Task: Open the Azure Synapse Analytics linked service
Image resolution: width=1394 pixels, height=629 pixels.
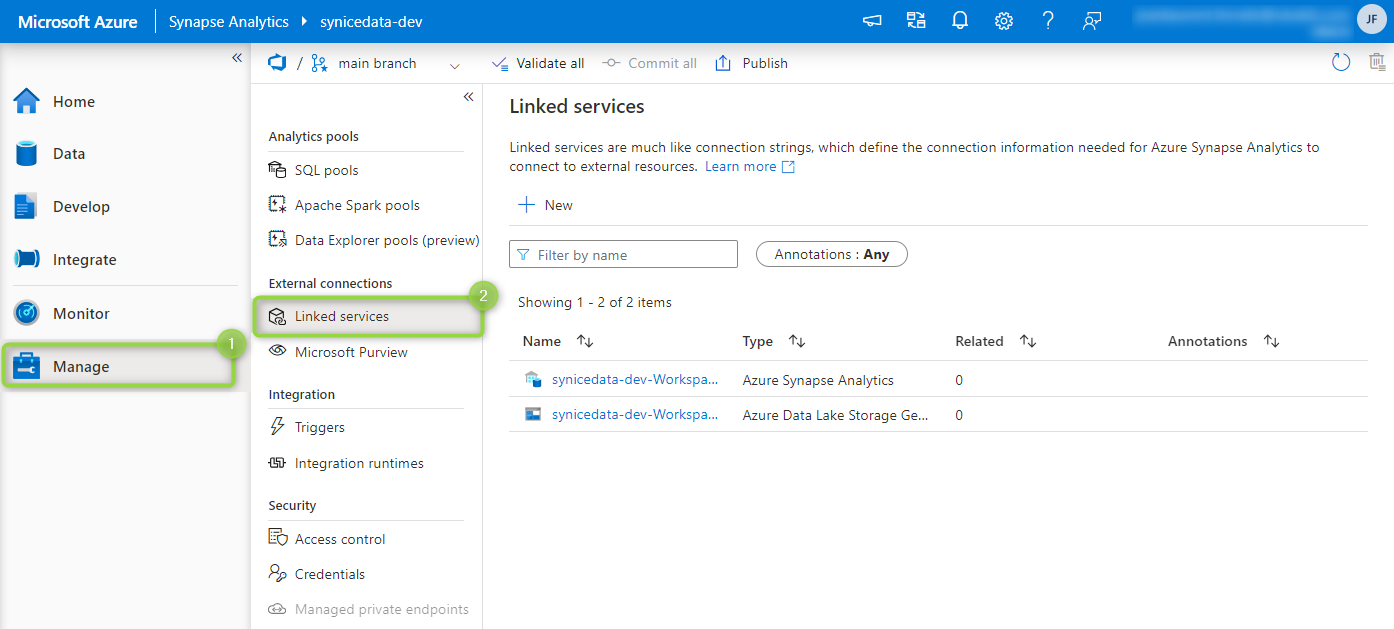Action: pyautogui.click(x=635, y=380)
